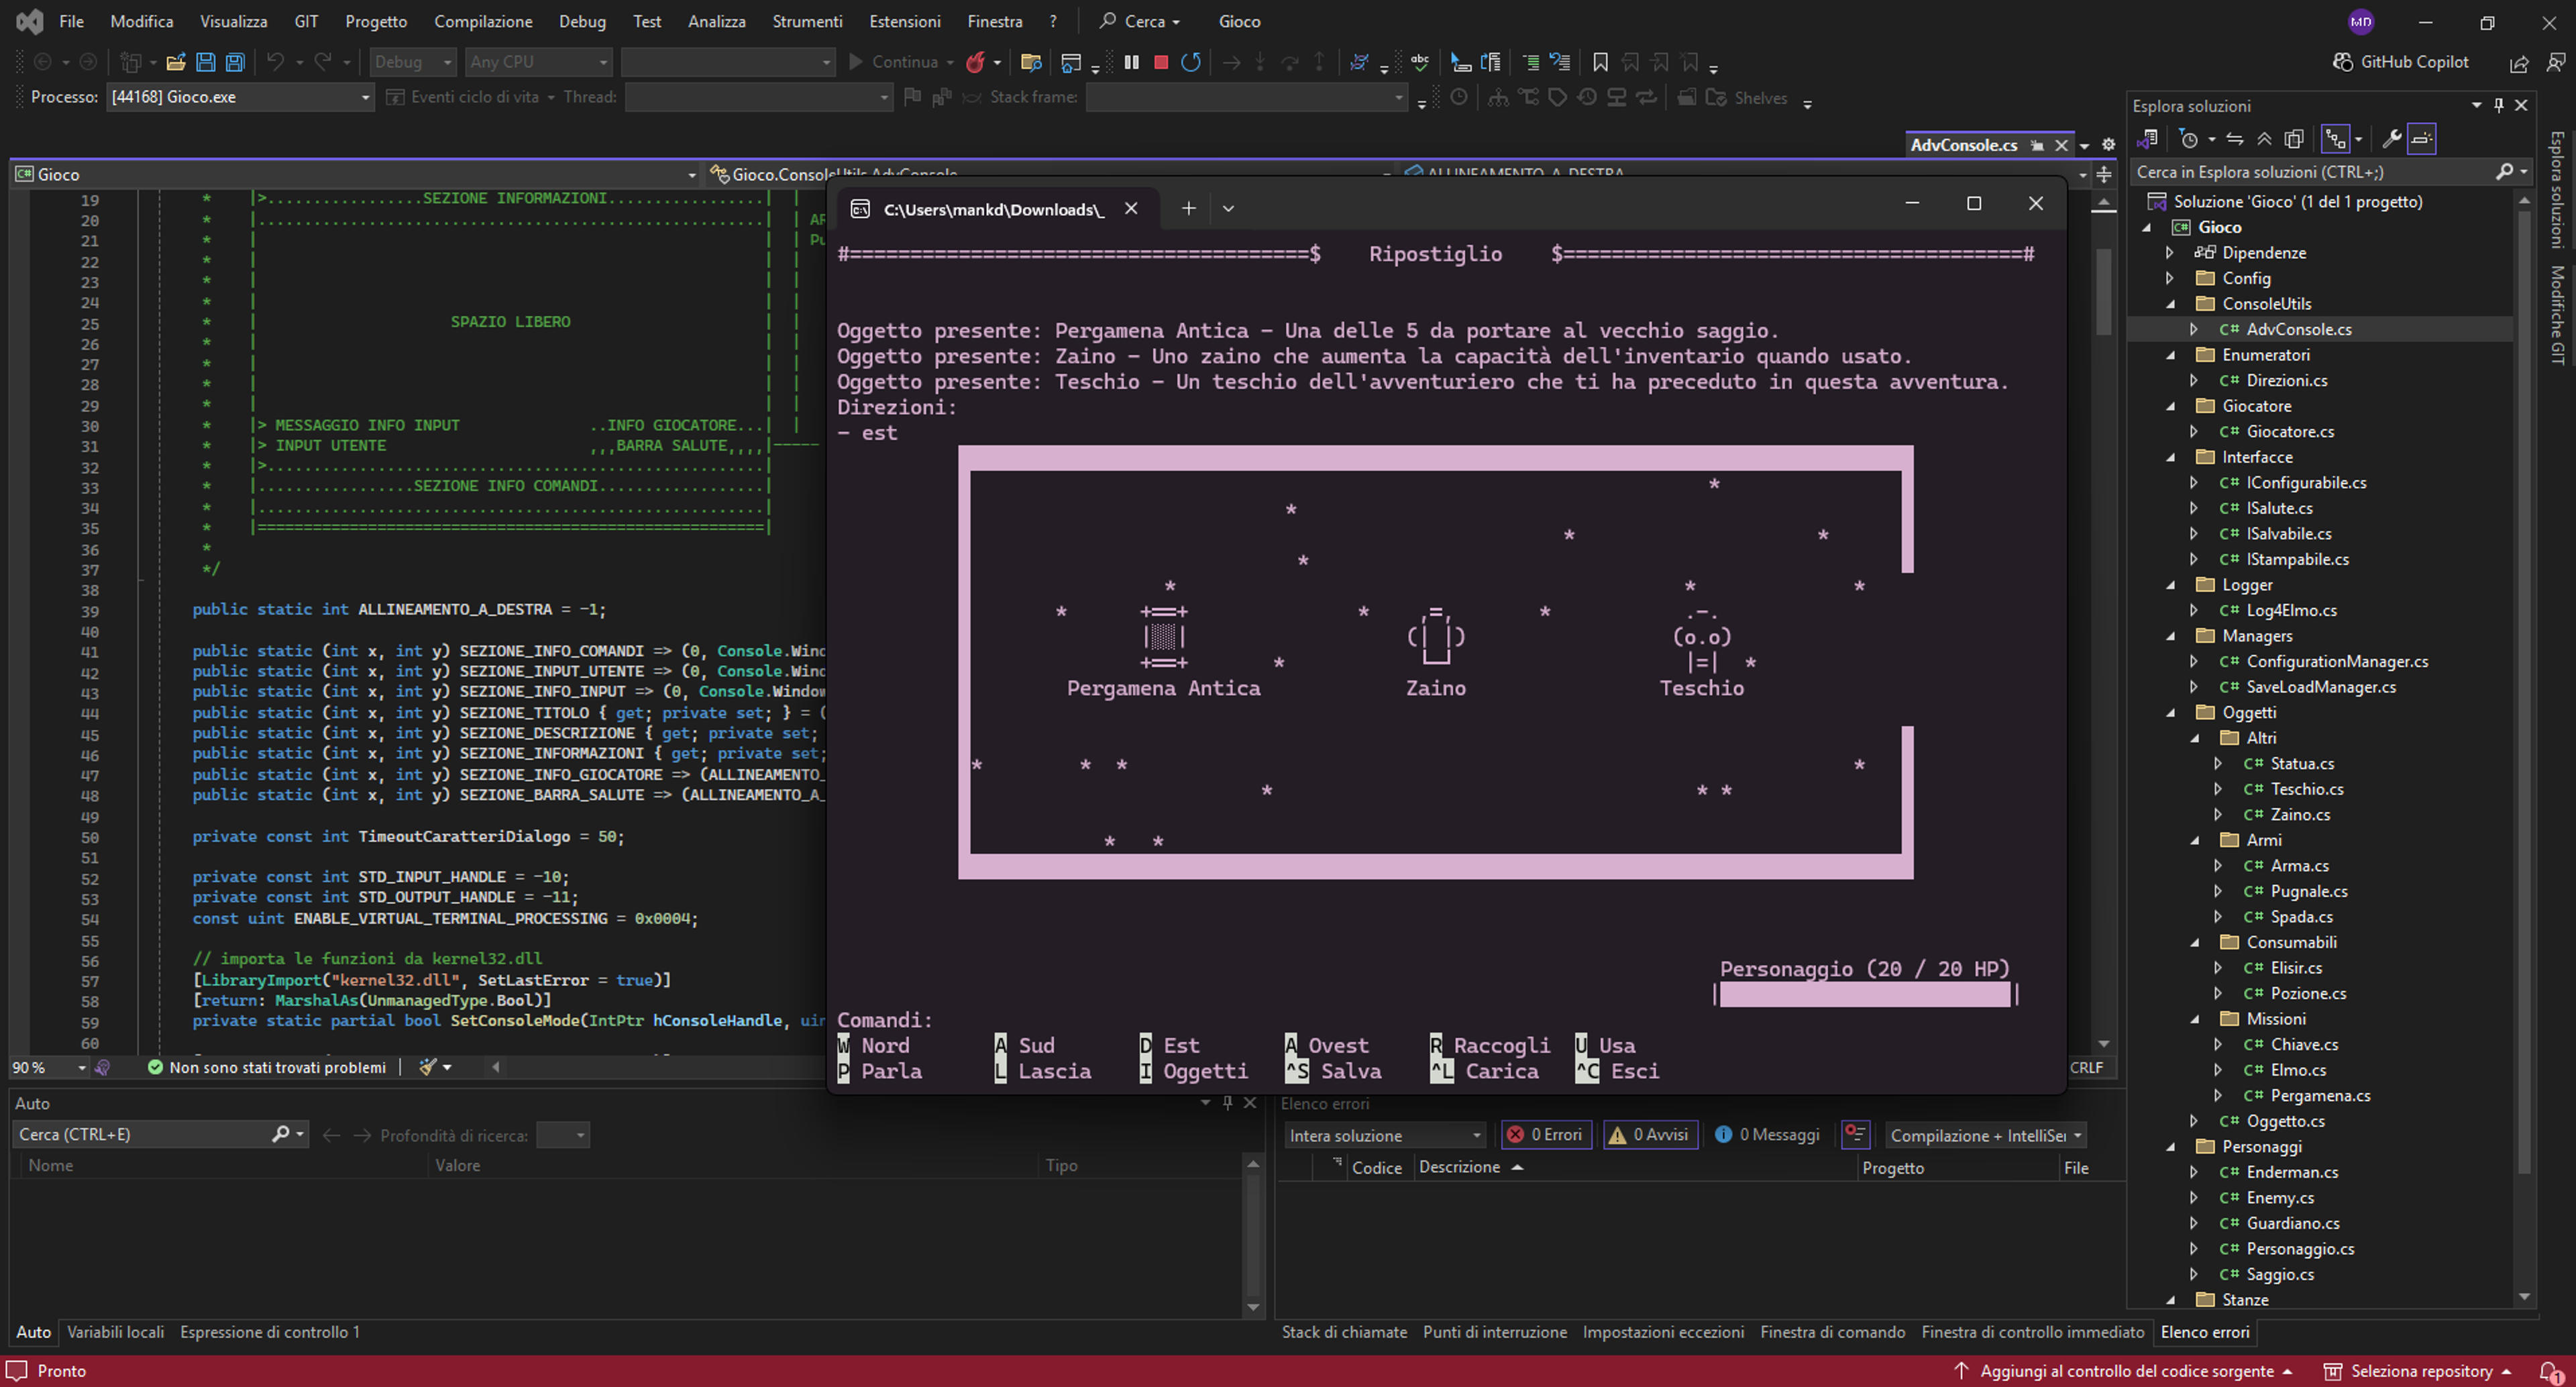
Task: Click the Auto panel vertical scrollbar
Action: 1252,1237
